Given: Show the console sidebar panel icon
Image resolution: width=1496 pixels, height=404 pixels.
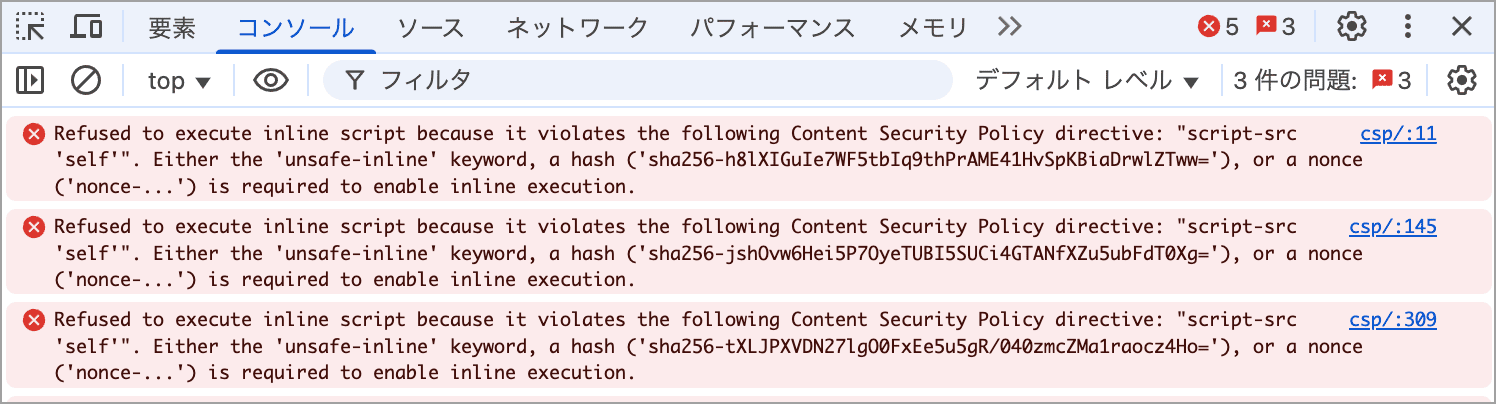Looking at the screenshot, I should (x=30, y=80).
